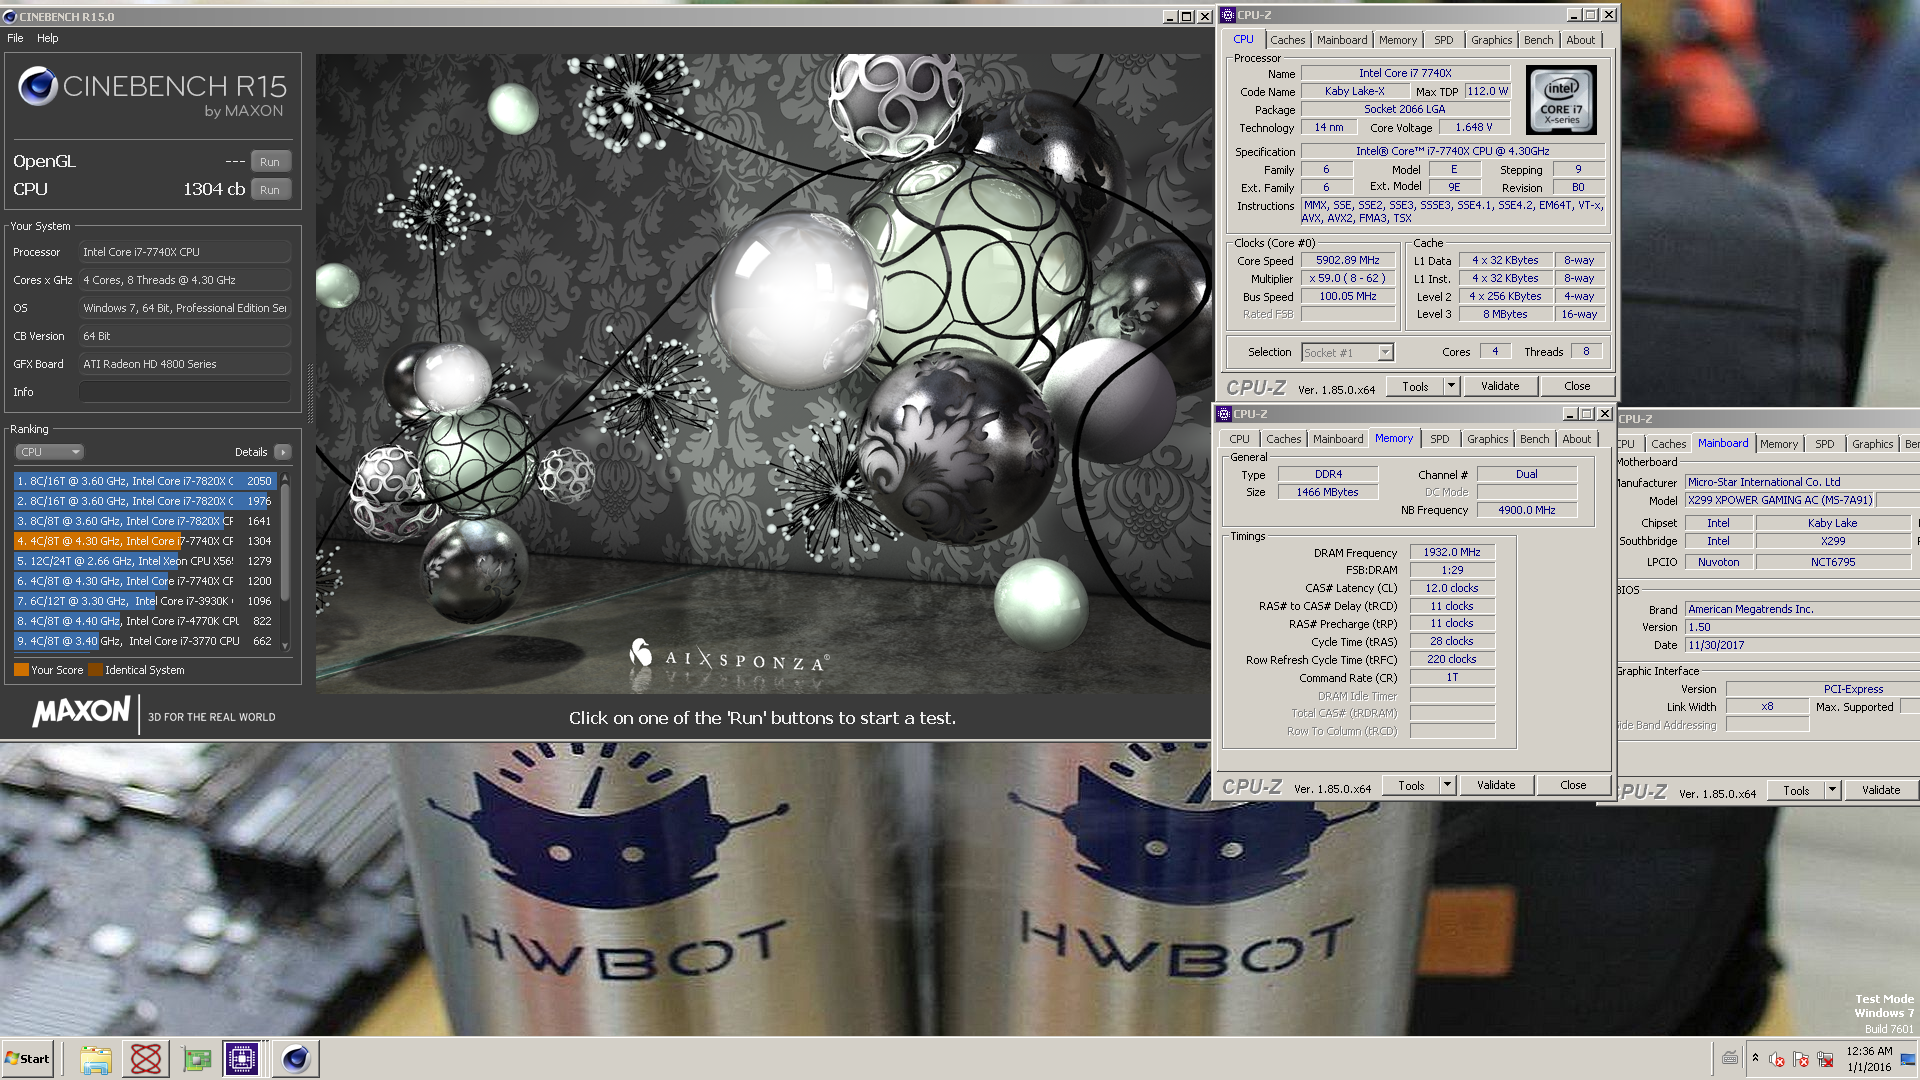The height and width of the screenshot is (1080, 1920).
Task: Click ranking list scrollbar down arrow
Action: 285,646
